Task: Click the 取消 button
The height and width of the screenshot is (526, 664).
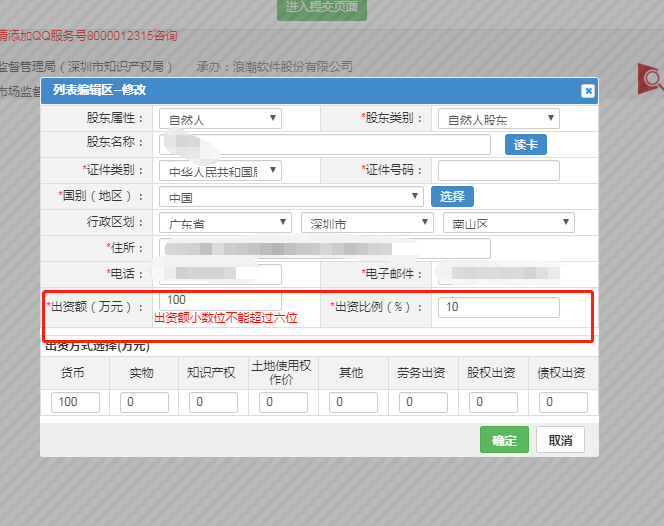Action: (560, 440)
